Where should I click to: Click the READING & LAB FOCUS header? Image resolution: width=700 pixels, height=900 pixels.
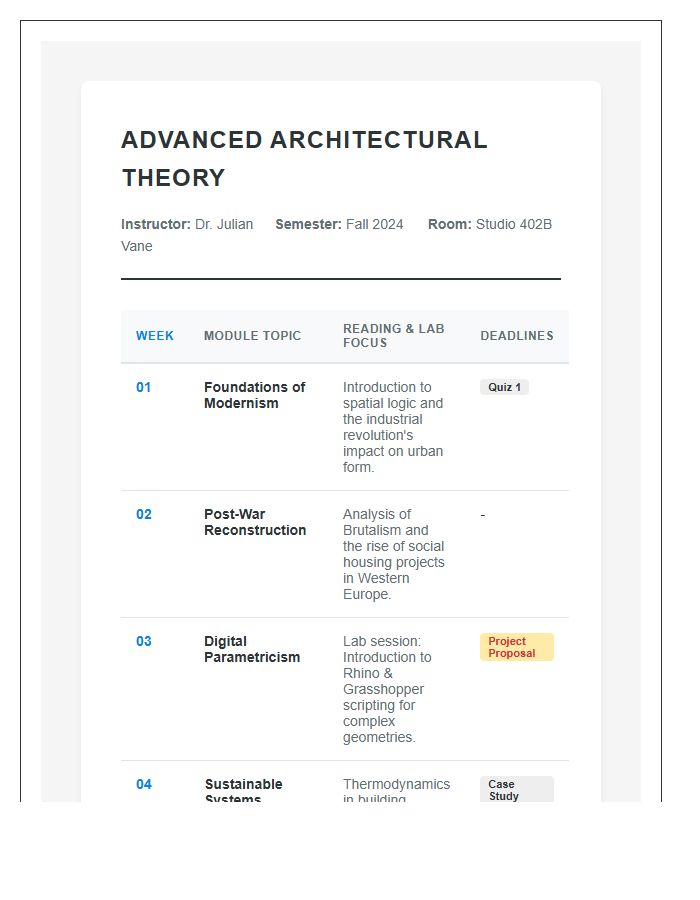[x=393, y=336]
